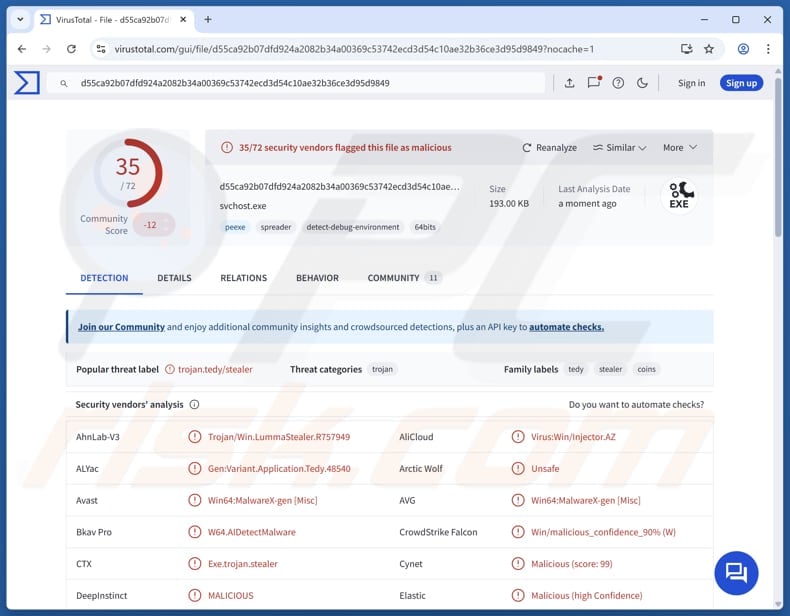
Task: Click the tedy family label chip
Action: point(576,369)
